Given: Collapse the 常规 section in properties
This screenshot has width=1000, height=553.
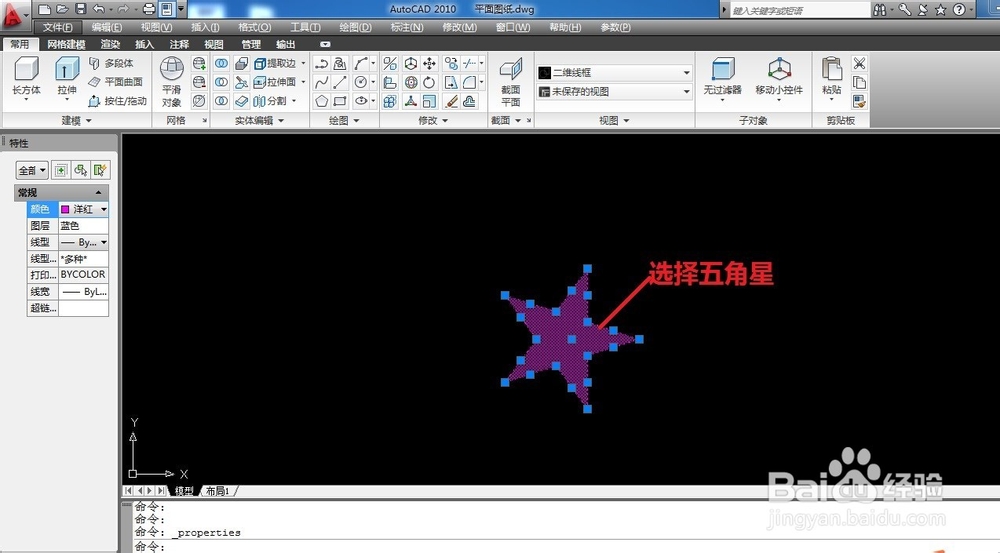Looking at the screenshot, I should (98, 192).
